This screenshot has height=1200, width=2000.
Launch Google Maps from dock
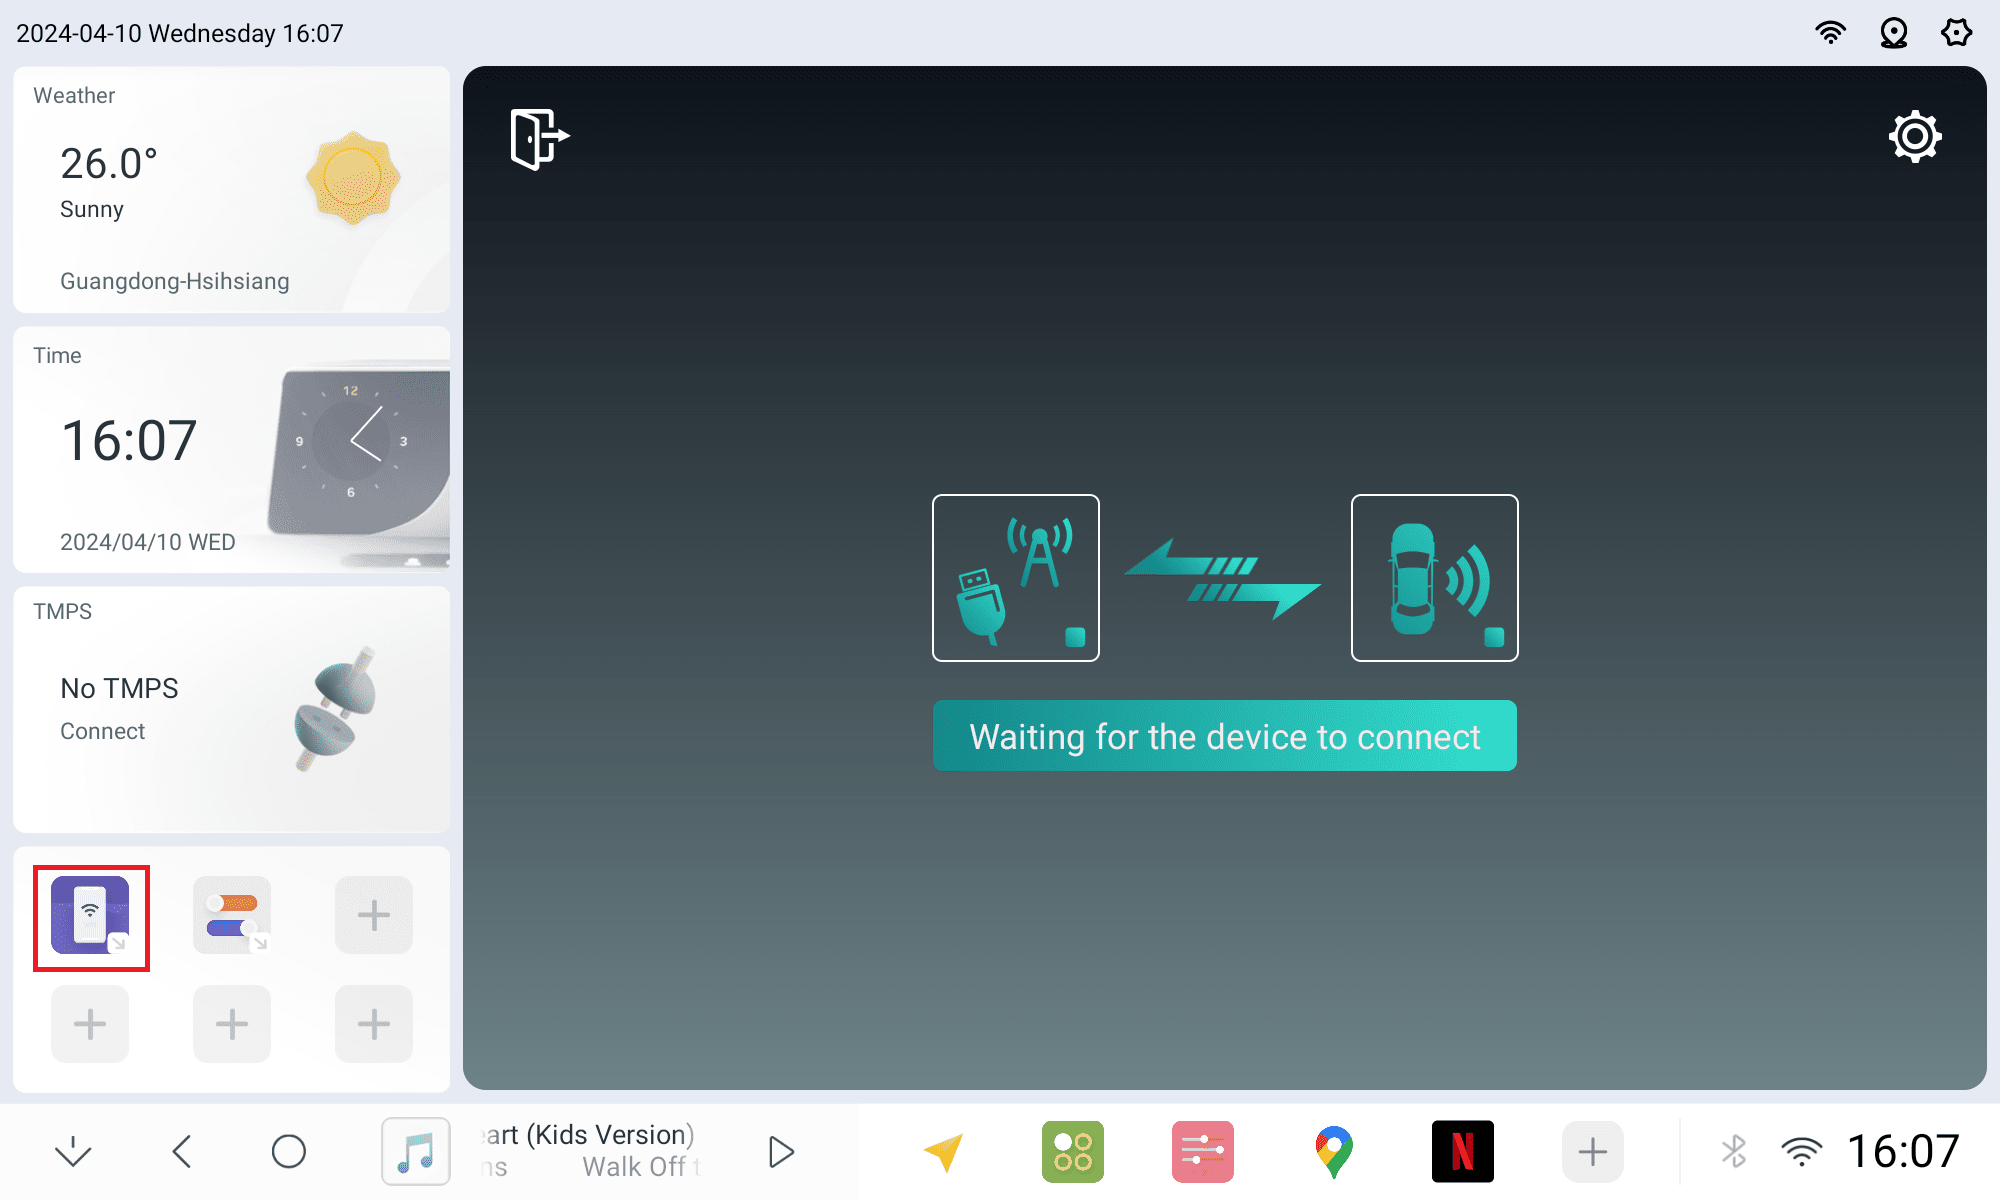(1333, 1152)
